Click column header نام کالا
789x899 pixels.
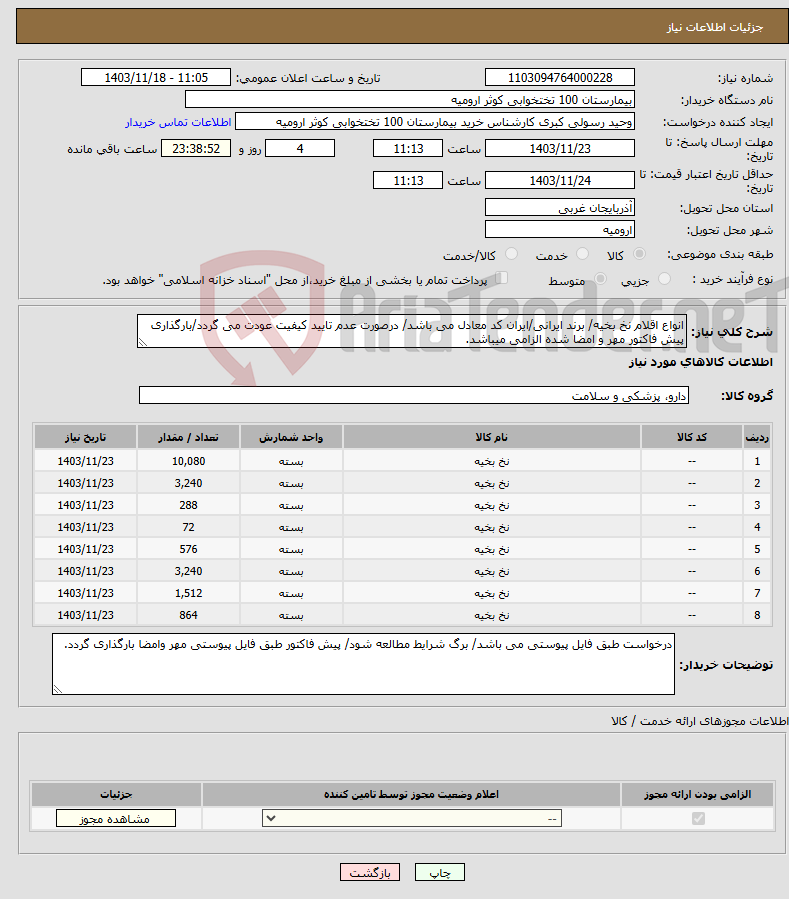[491, 437]
